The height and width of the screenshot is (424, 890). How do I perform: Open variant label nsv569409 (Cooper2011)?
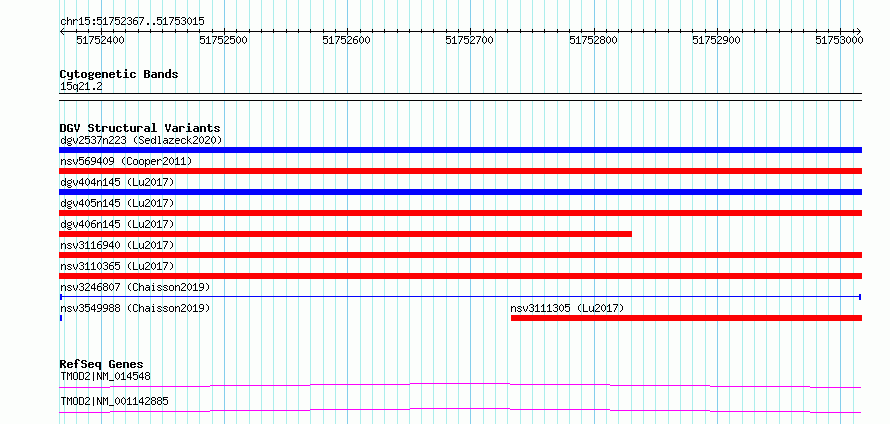pos(126,161)
